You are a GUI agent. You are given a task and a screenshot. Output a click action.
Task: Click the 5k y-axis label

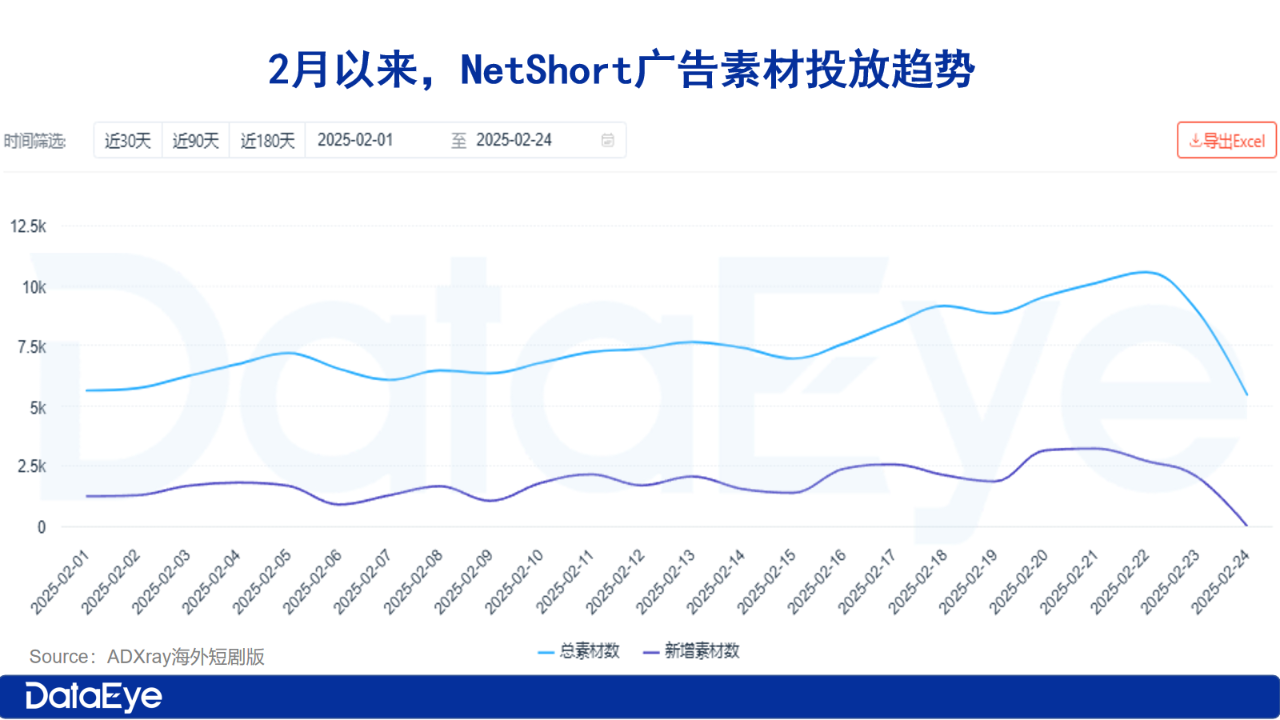coord(37,407)
